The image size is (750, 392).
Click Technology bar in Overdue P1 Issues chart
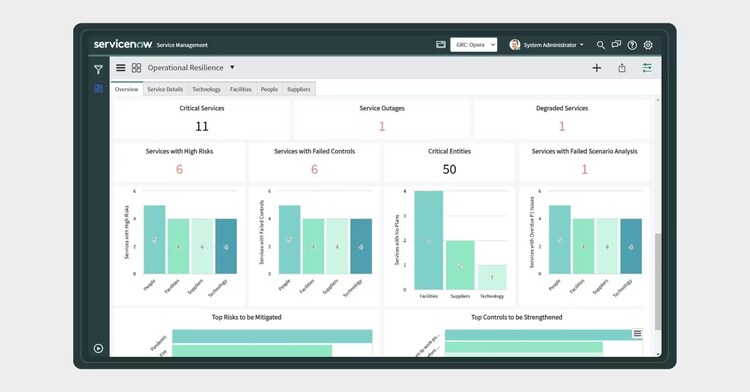click(x=631, y=246)
